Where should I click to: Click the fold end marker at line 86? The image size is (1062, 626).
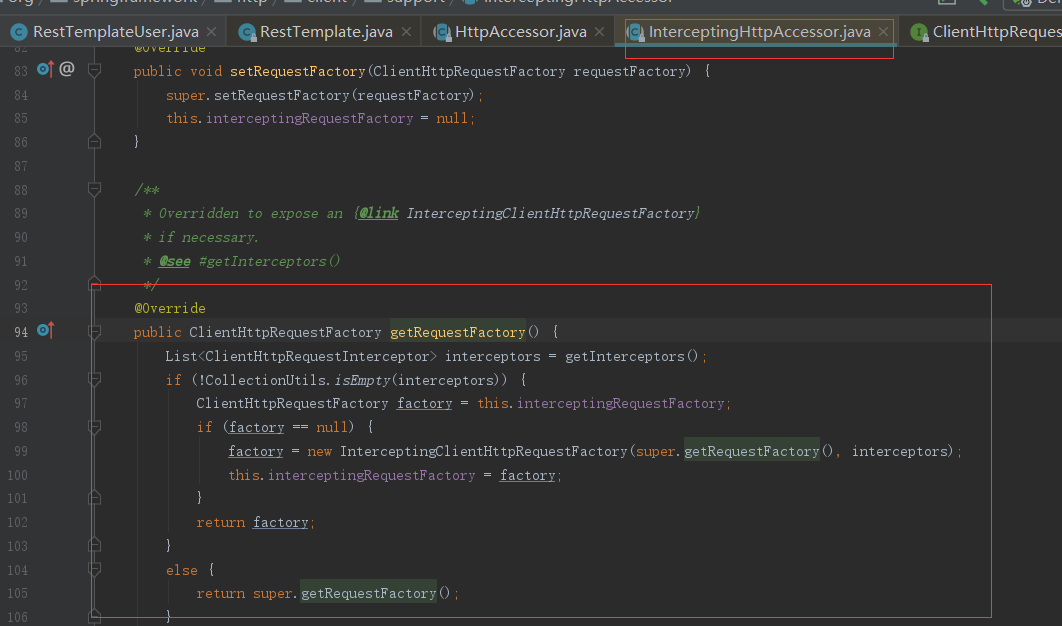click(x=95, y=142)
